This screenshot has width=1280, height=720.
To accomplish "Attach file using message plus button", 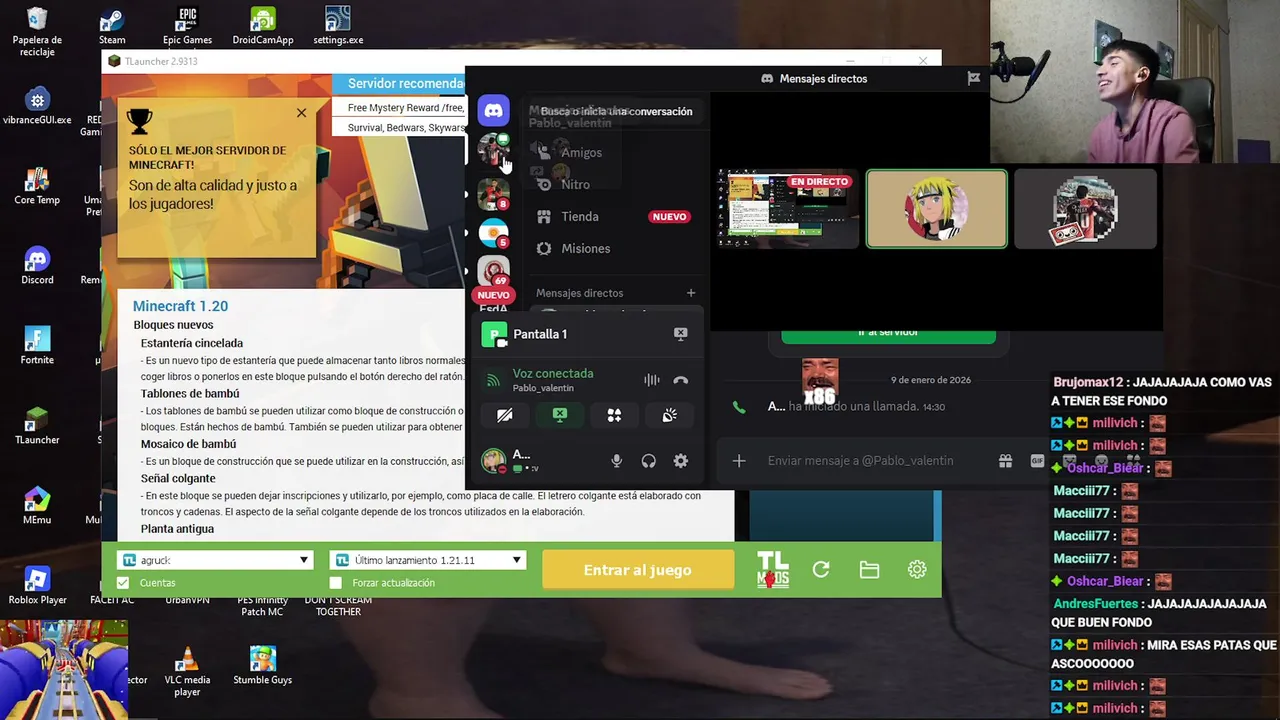I will (739, 461).
